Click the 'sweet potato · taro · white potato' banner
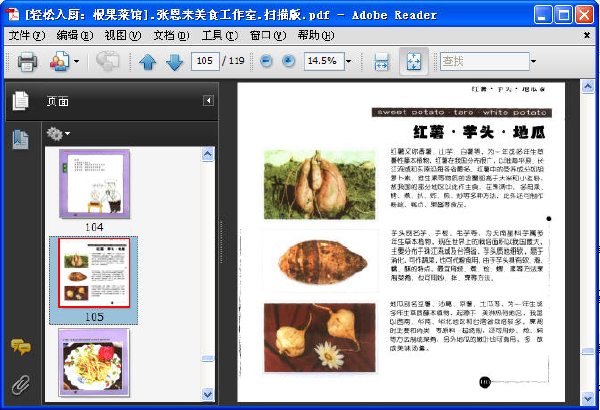This screenshot has width=600, height=410. click(x=461, y=112)
